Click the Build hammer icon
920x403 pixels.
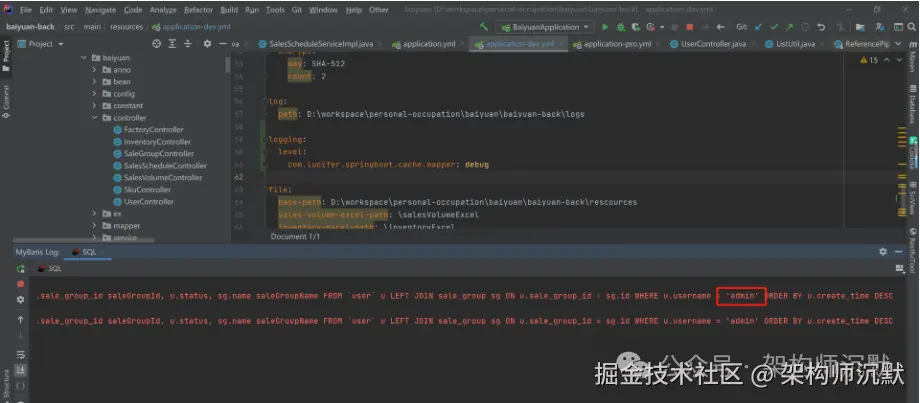pyautogui.click(x=484, y=27)
